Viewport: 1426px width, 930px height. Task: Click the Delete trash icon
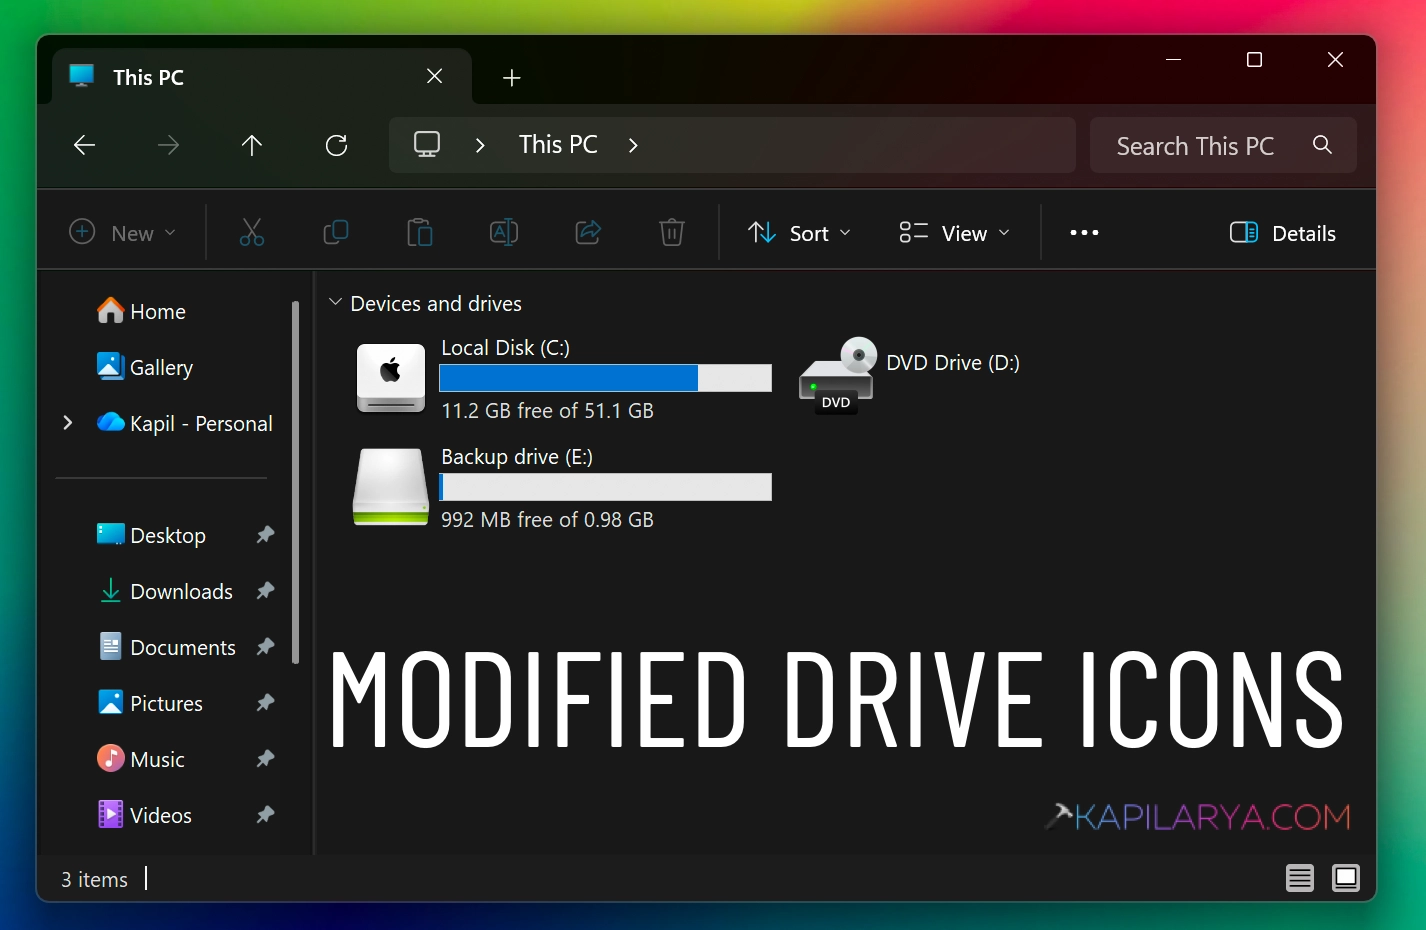pos(672,233)
